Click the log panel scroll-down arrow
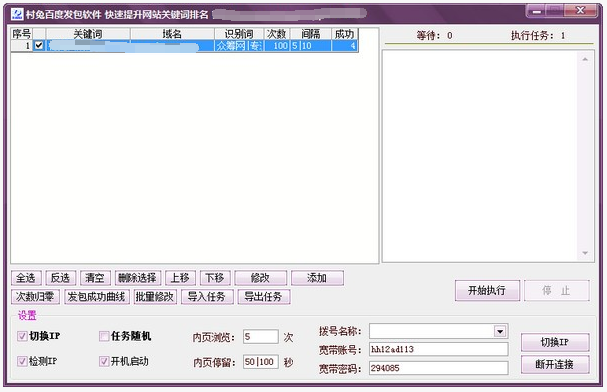The height and width of the screenshot is (392, 607). [x=585, y=253]
